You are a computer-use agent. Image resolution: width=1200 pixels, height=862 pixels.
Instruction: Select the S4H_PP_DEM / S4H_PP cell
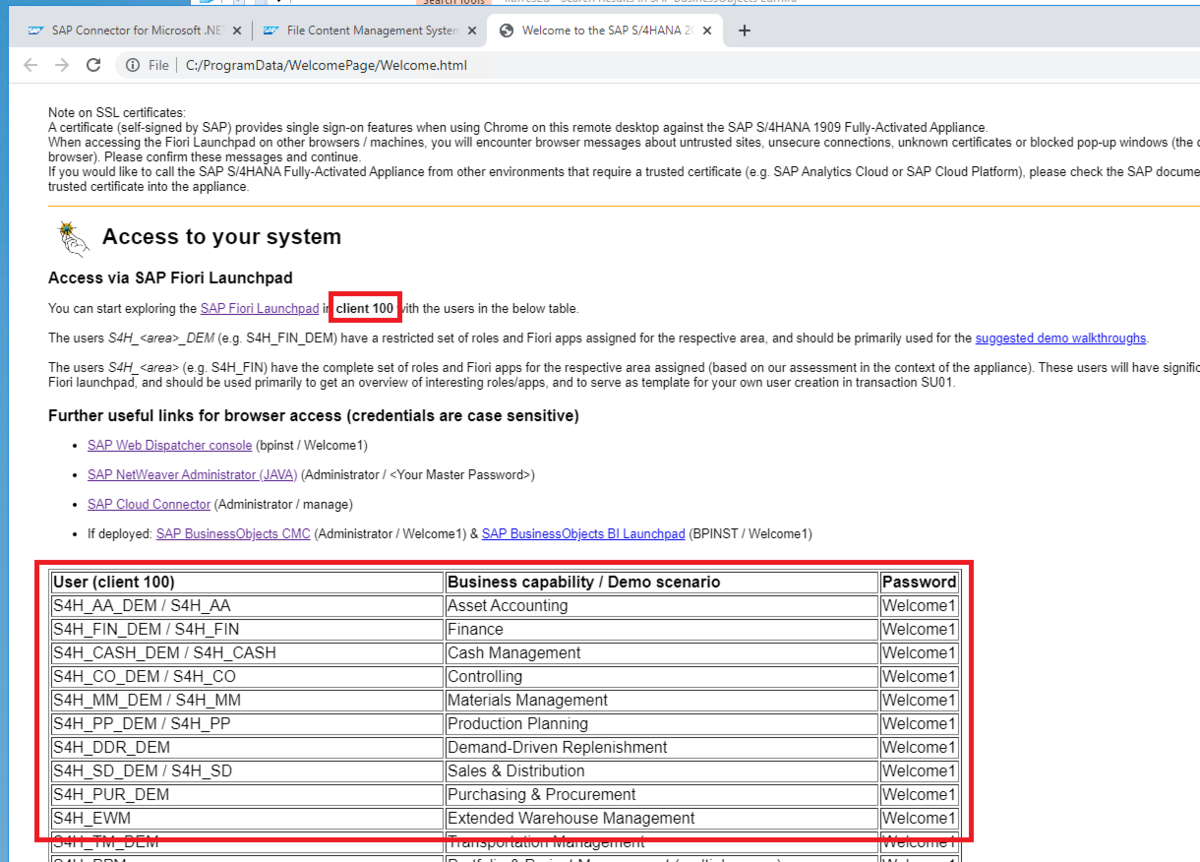[x=246, y=724]
